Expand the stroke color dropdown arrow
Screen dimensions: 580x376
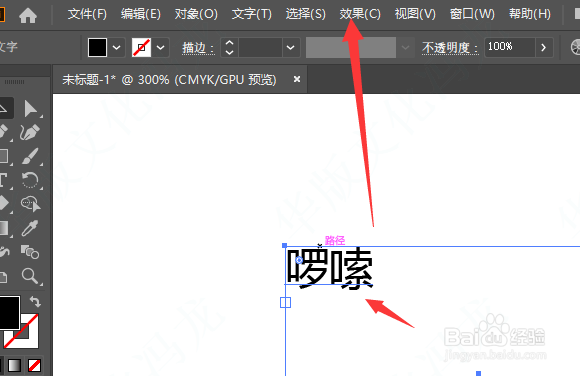[161, 47]
